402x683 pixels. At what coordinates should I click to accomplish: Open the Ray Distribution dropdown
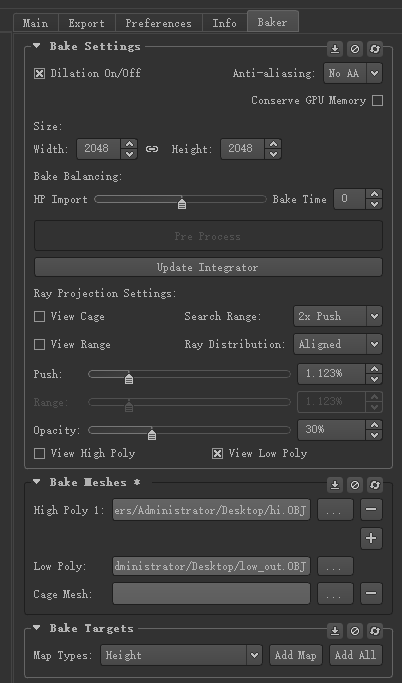click(x=338, y=344)
